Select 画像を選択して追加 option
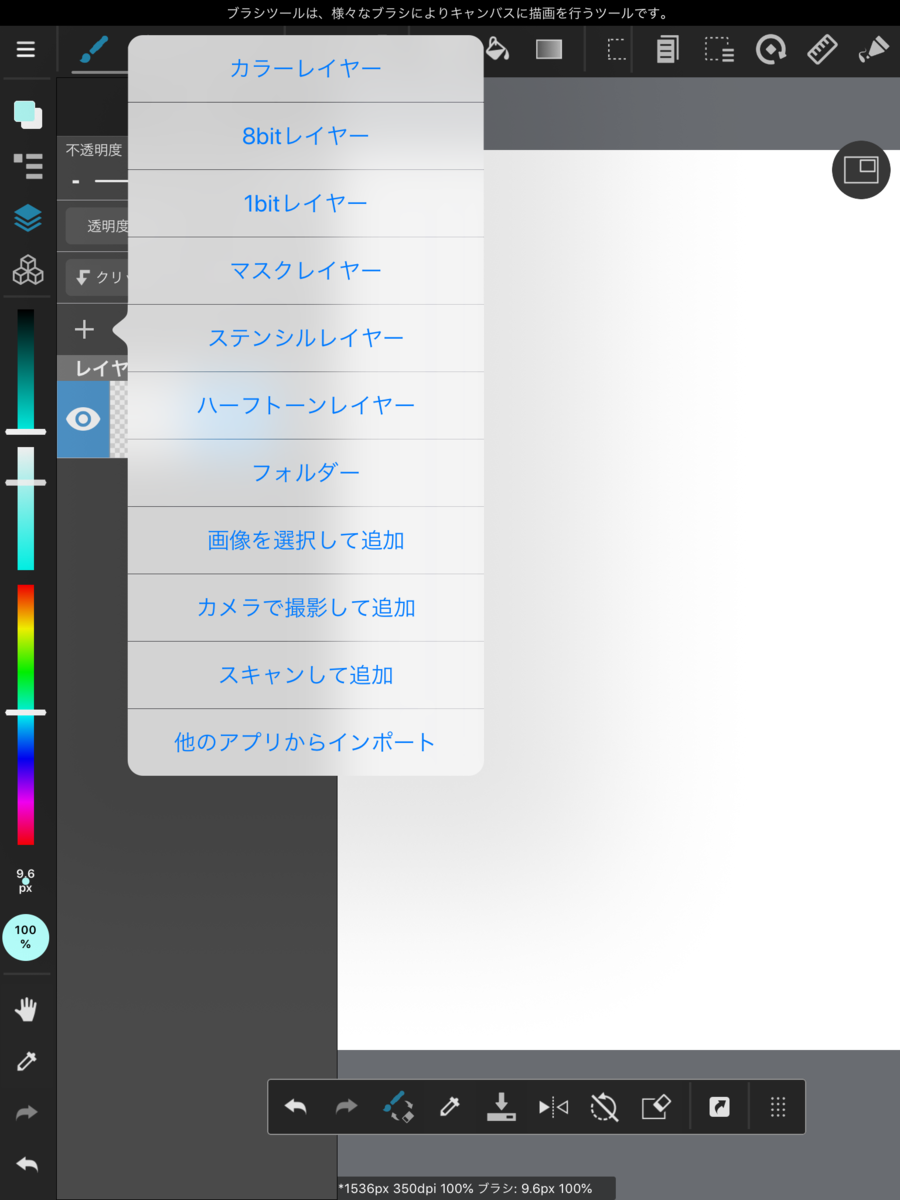Image resolution: width=900 pixels, height=1200 pixels. (x=306, y=541)
